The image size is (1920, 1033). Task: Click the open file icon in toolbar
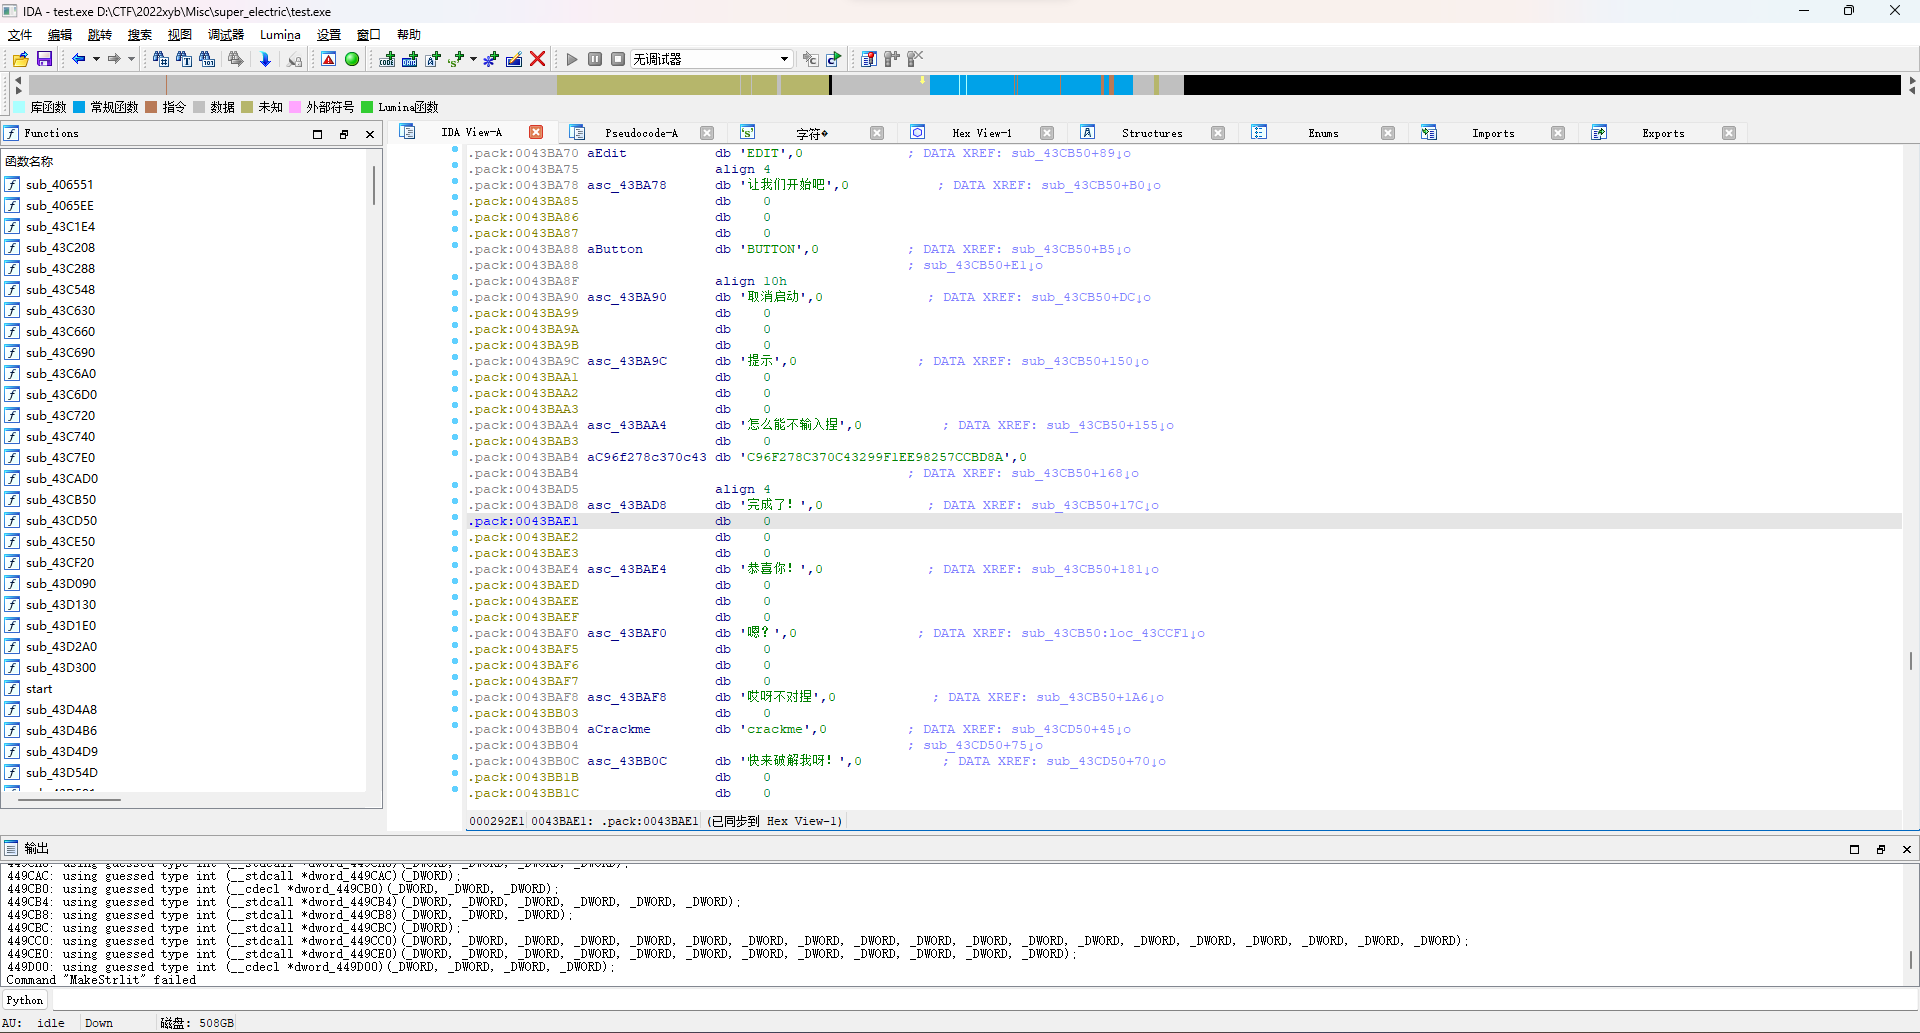(21, 59)
